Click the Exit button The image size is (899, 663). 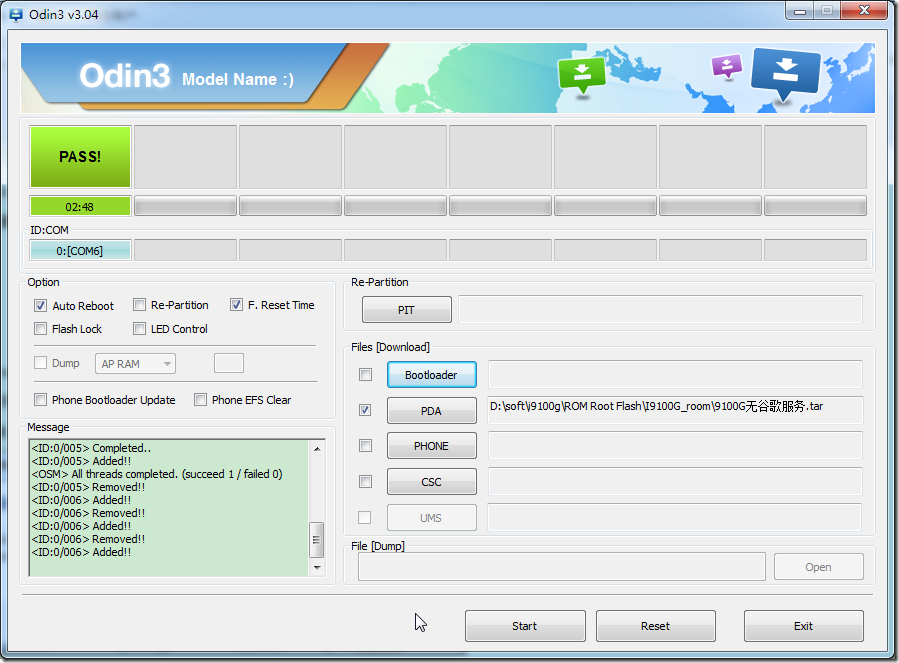tap(803, 626)
